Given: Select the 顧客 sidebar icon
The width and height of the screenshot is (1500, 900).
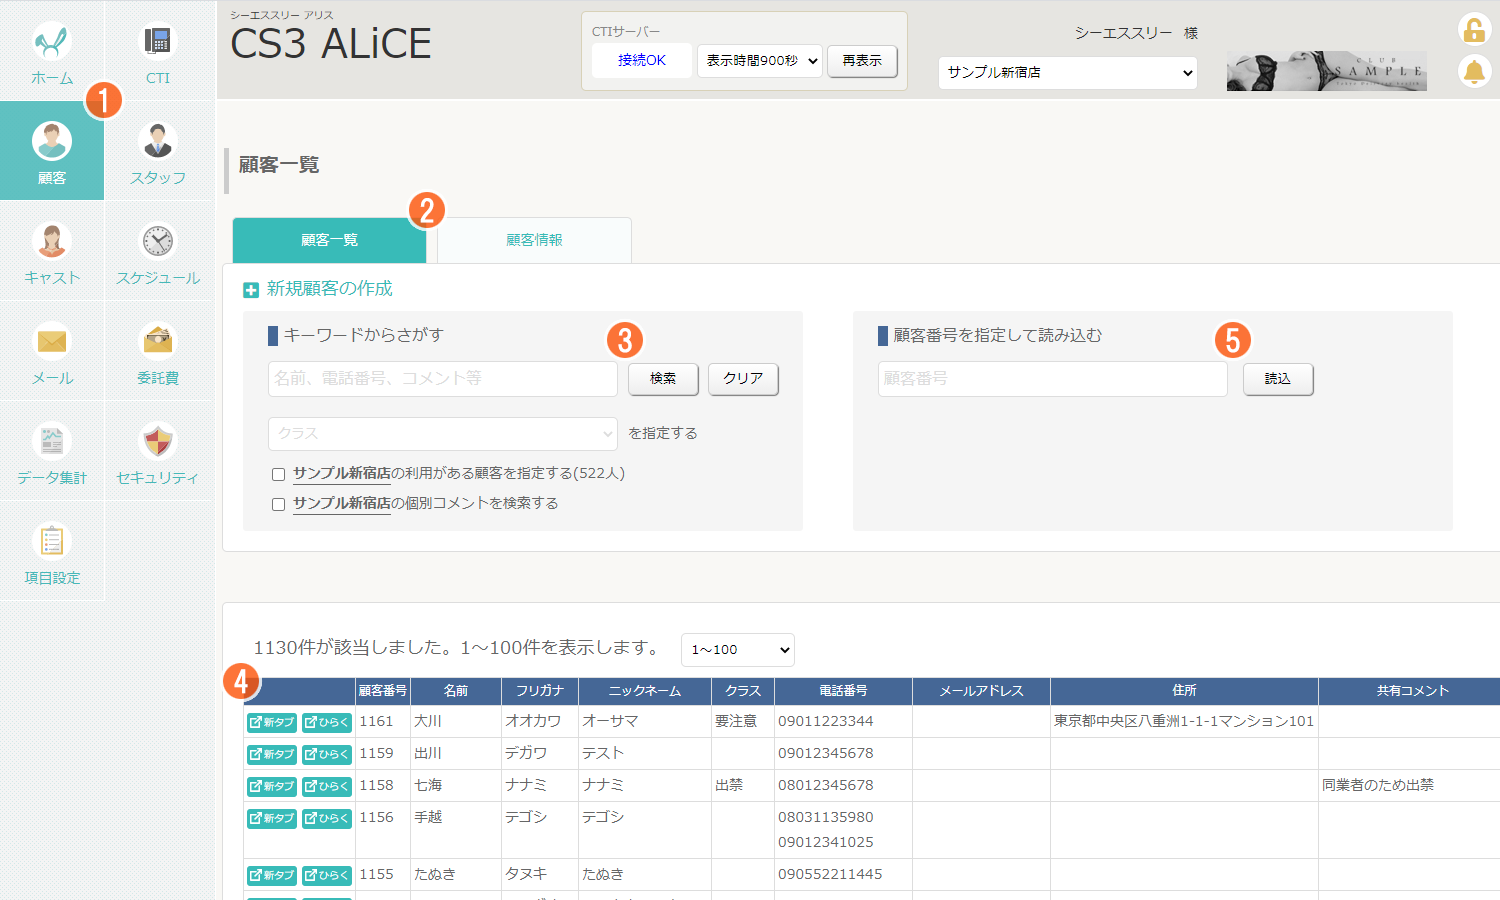Looking at the screenshot, I should 52,142.
